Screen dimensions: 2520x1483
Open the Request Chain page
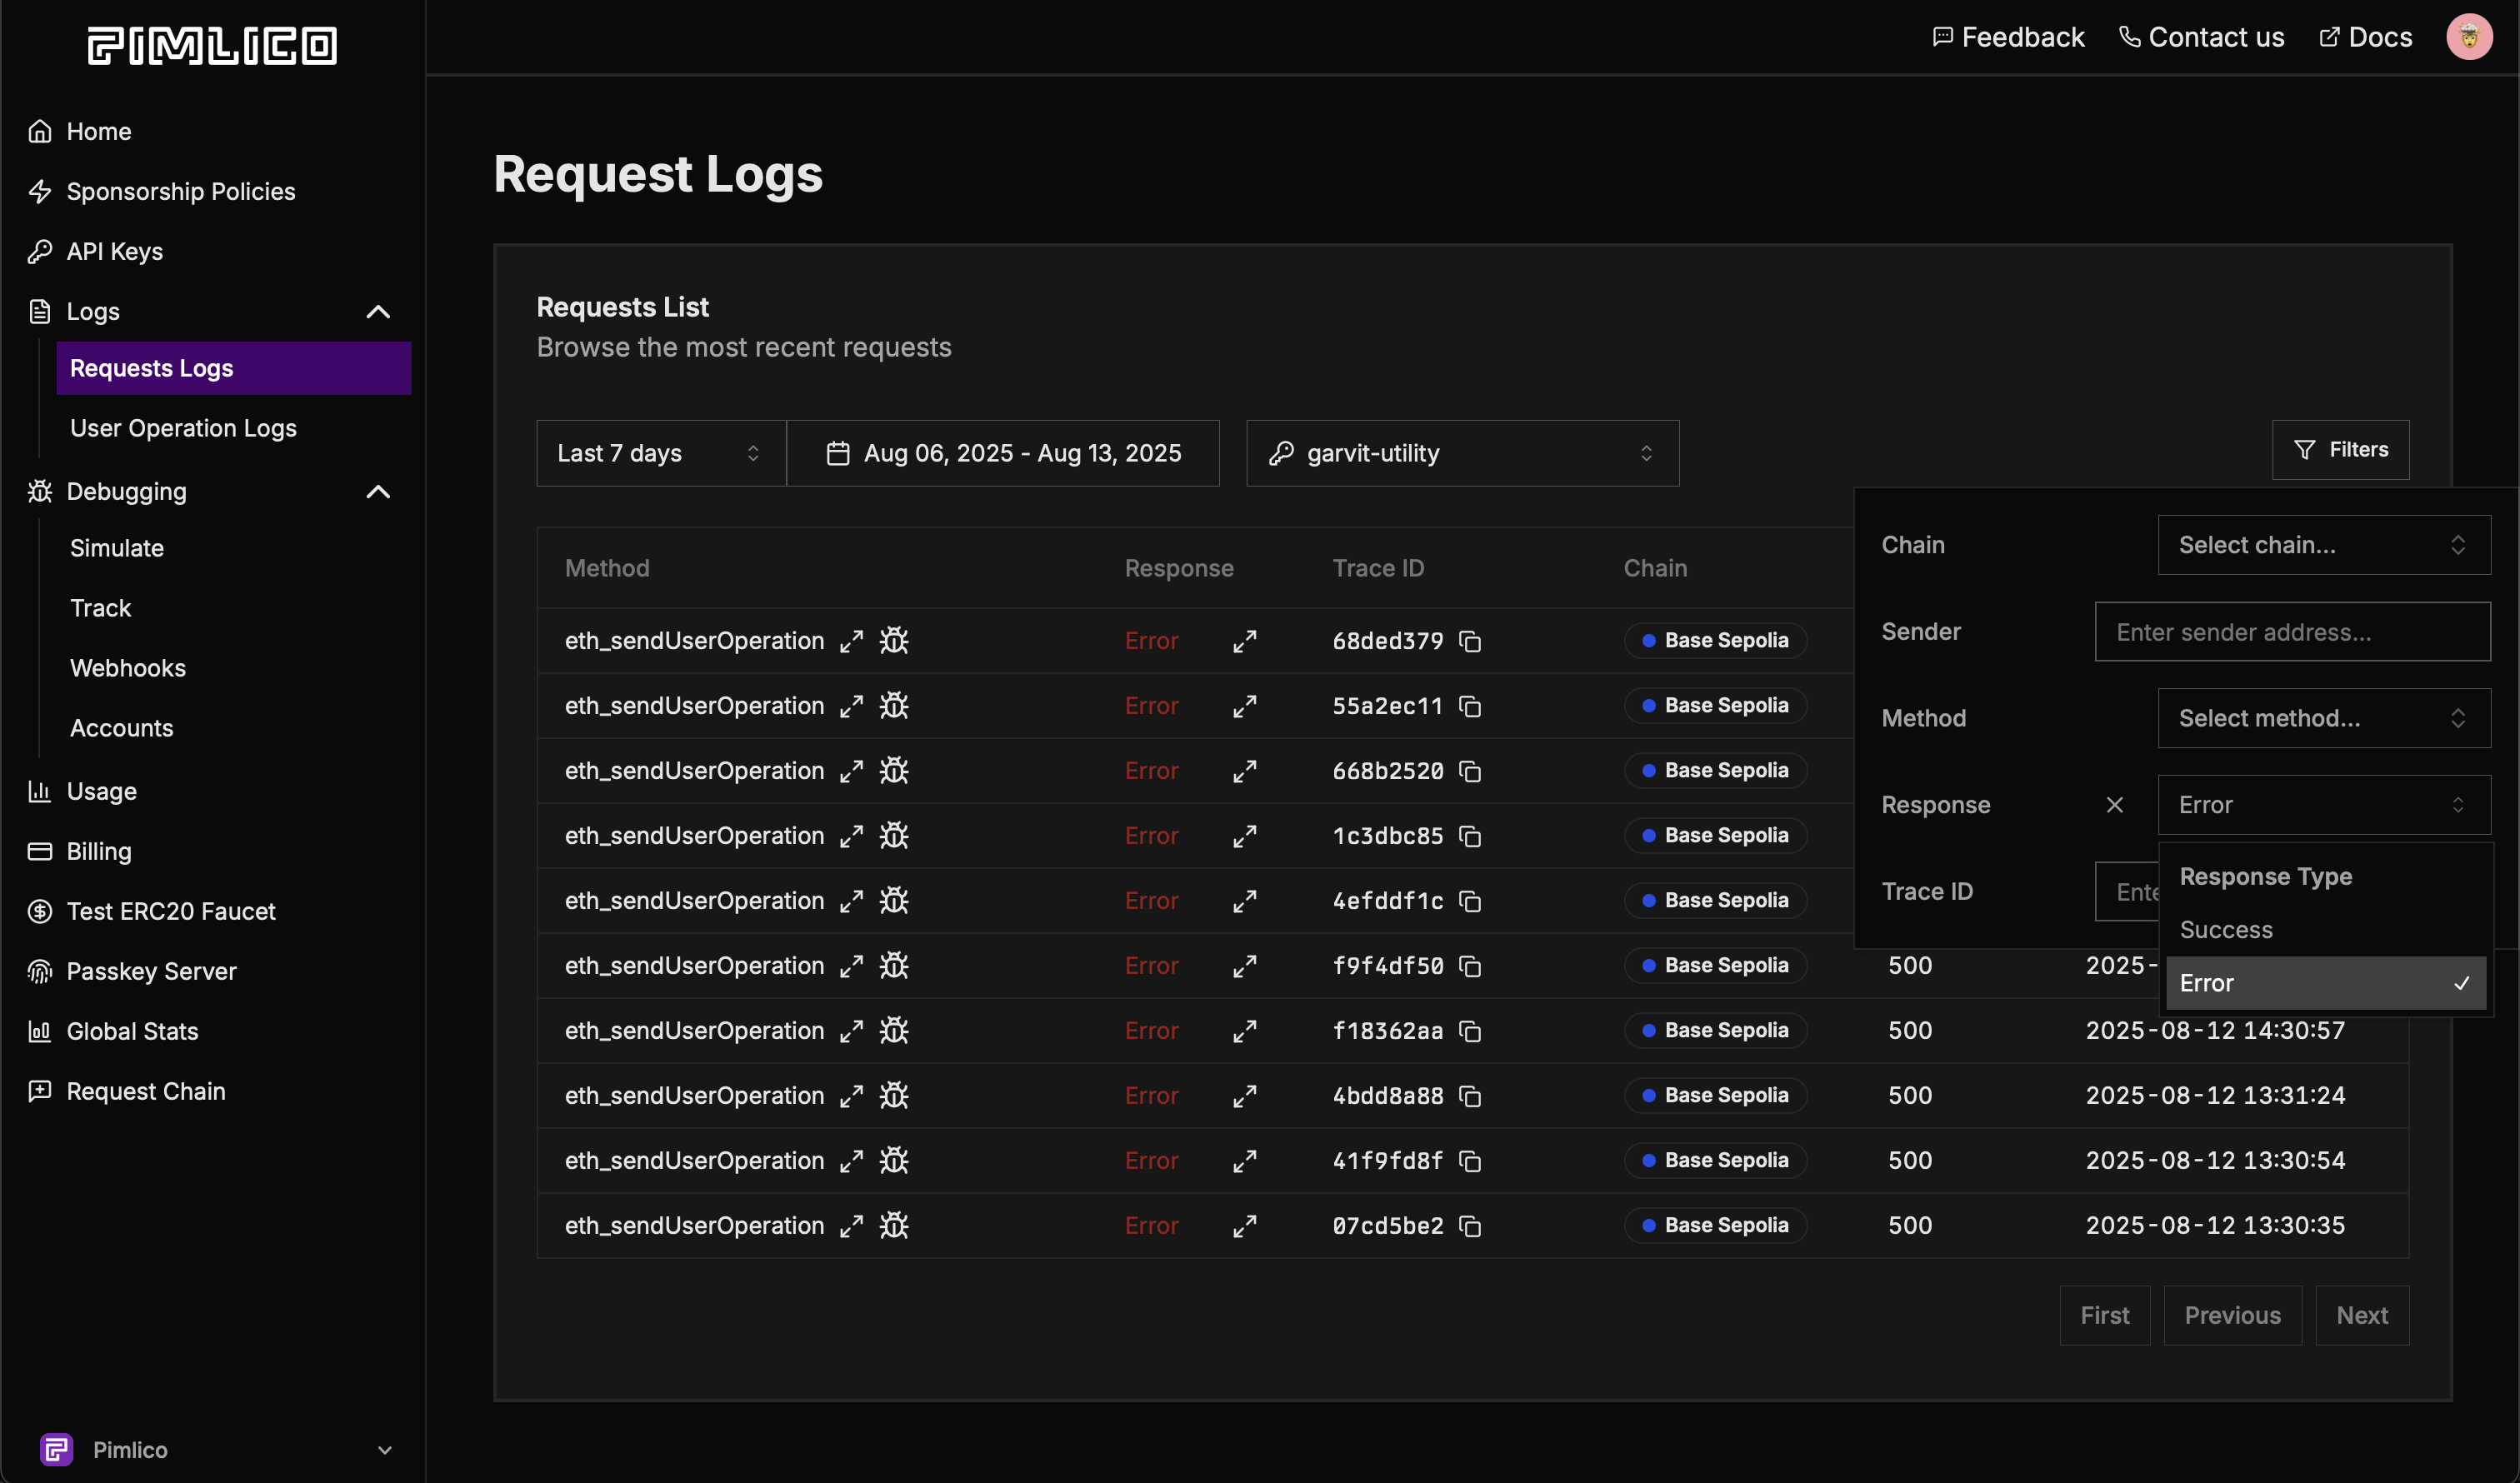[127, 1092]
